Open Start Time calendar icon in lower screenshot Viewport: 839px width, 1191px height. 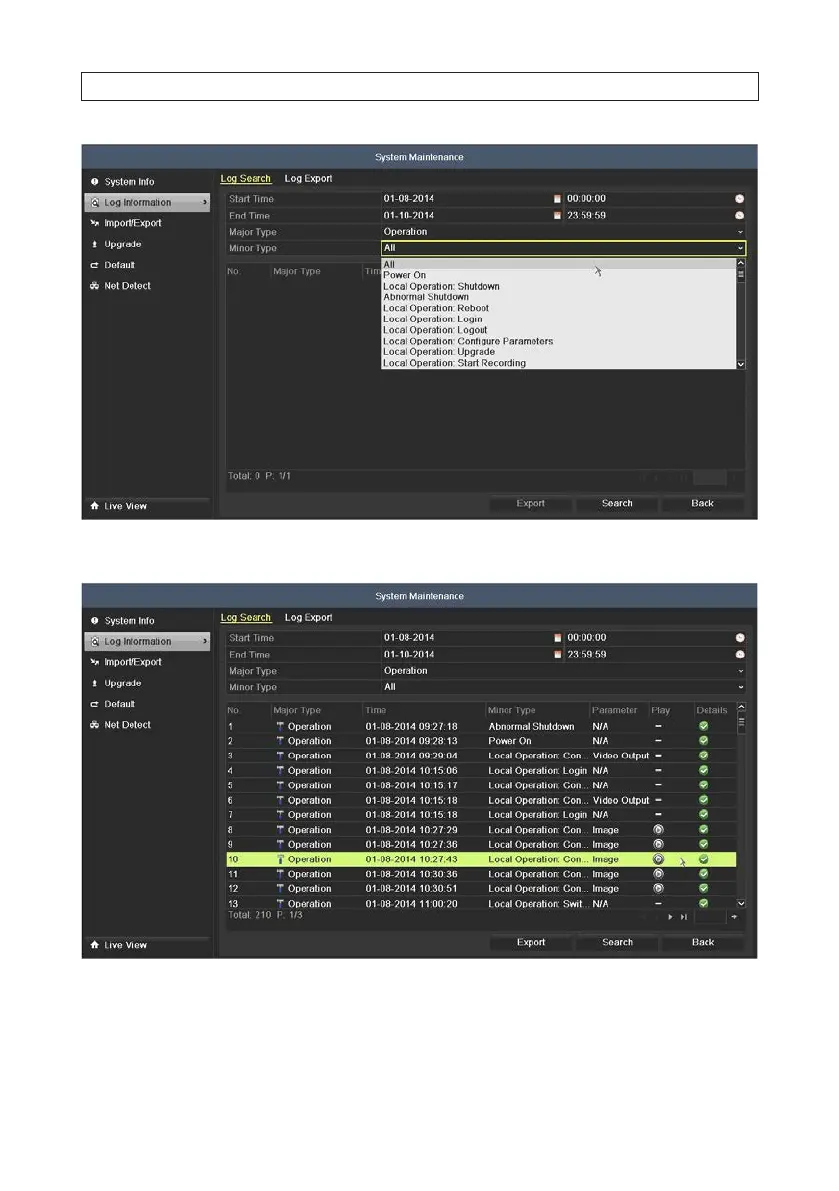558,638
